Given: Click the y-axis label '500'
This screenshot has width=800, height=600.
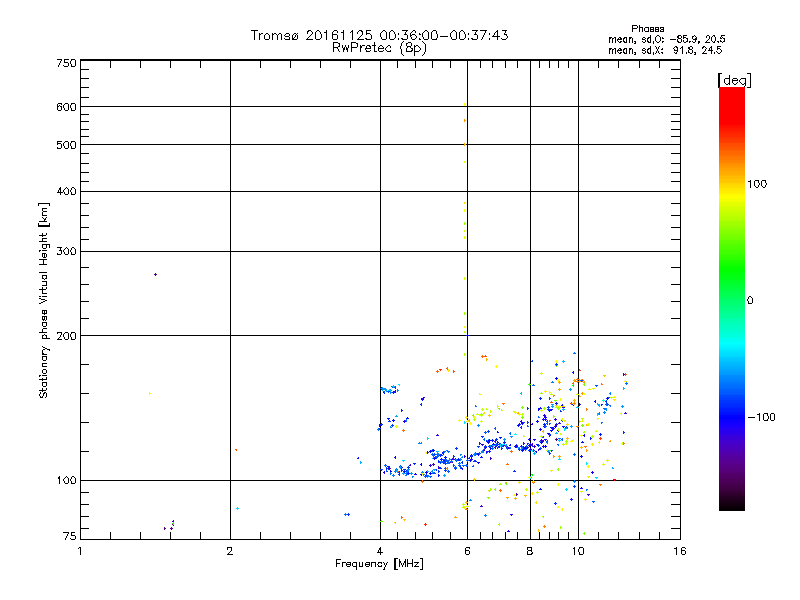Looking at the screenshot, I should 66,145.
